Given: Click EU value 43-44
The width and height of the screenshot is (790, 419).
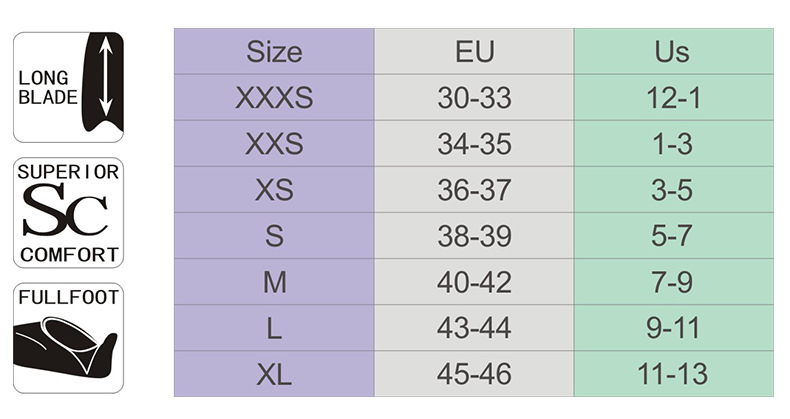Looking at the screenshot, I should (474, 328).
